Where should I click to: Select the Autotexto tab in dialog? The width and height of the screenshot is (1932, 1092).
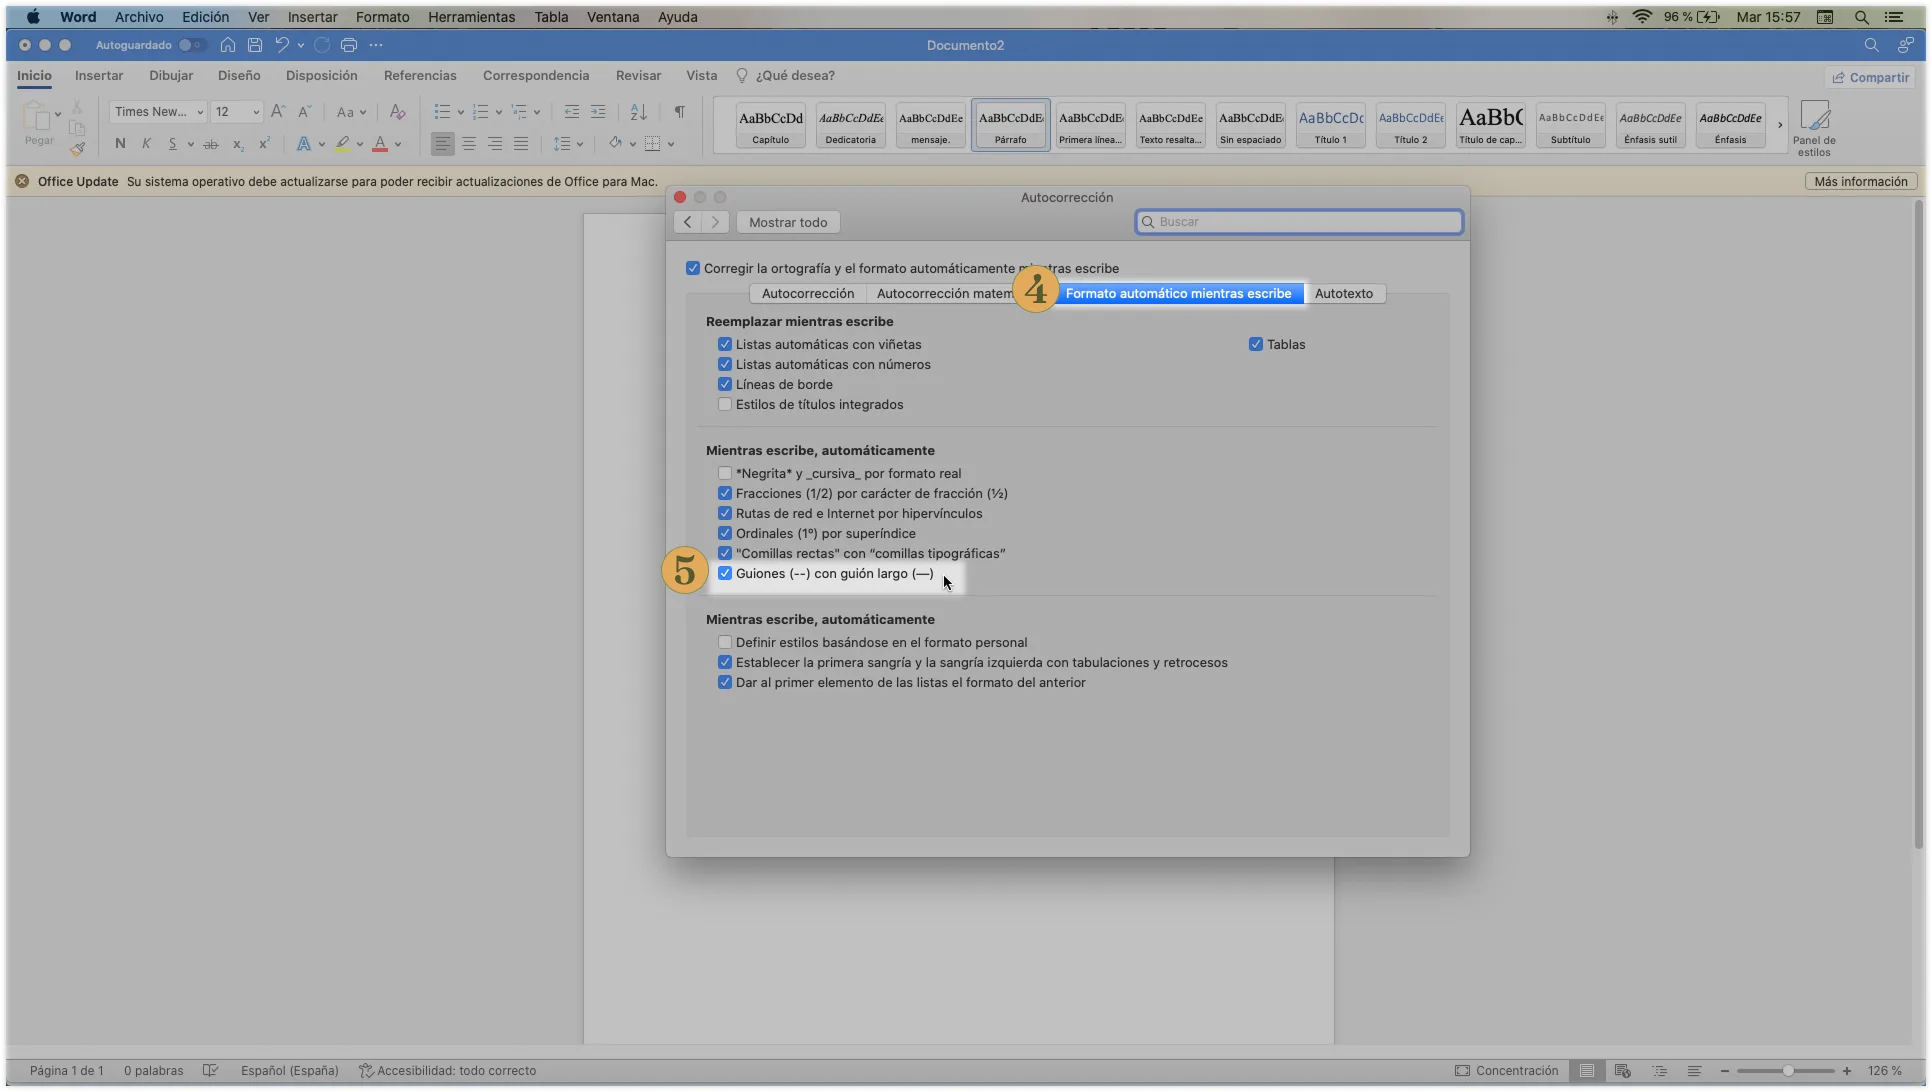tap(1343, 293)
